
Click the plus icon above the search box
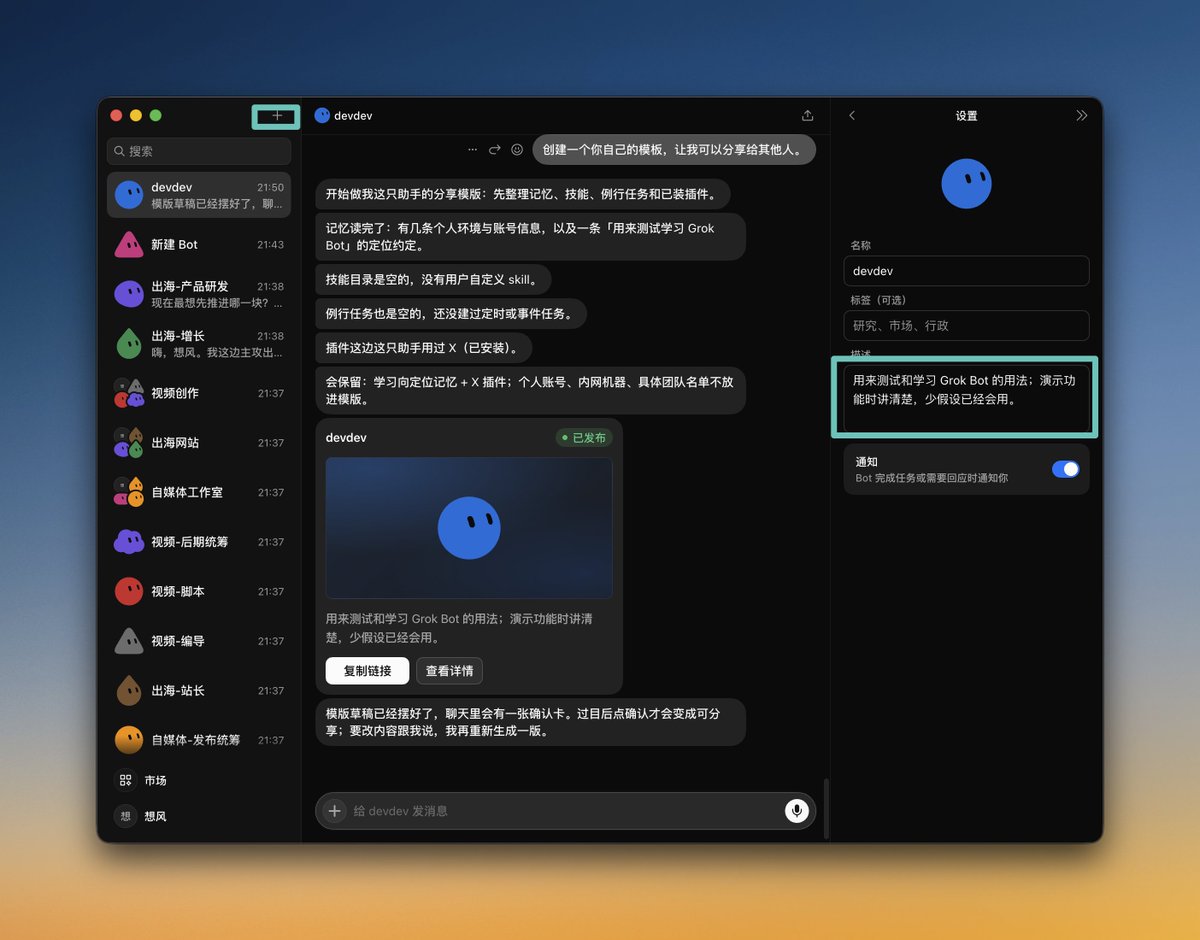[x=277, y=116]
